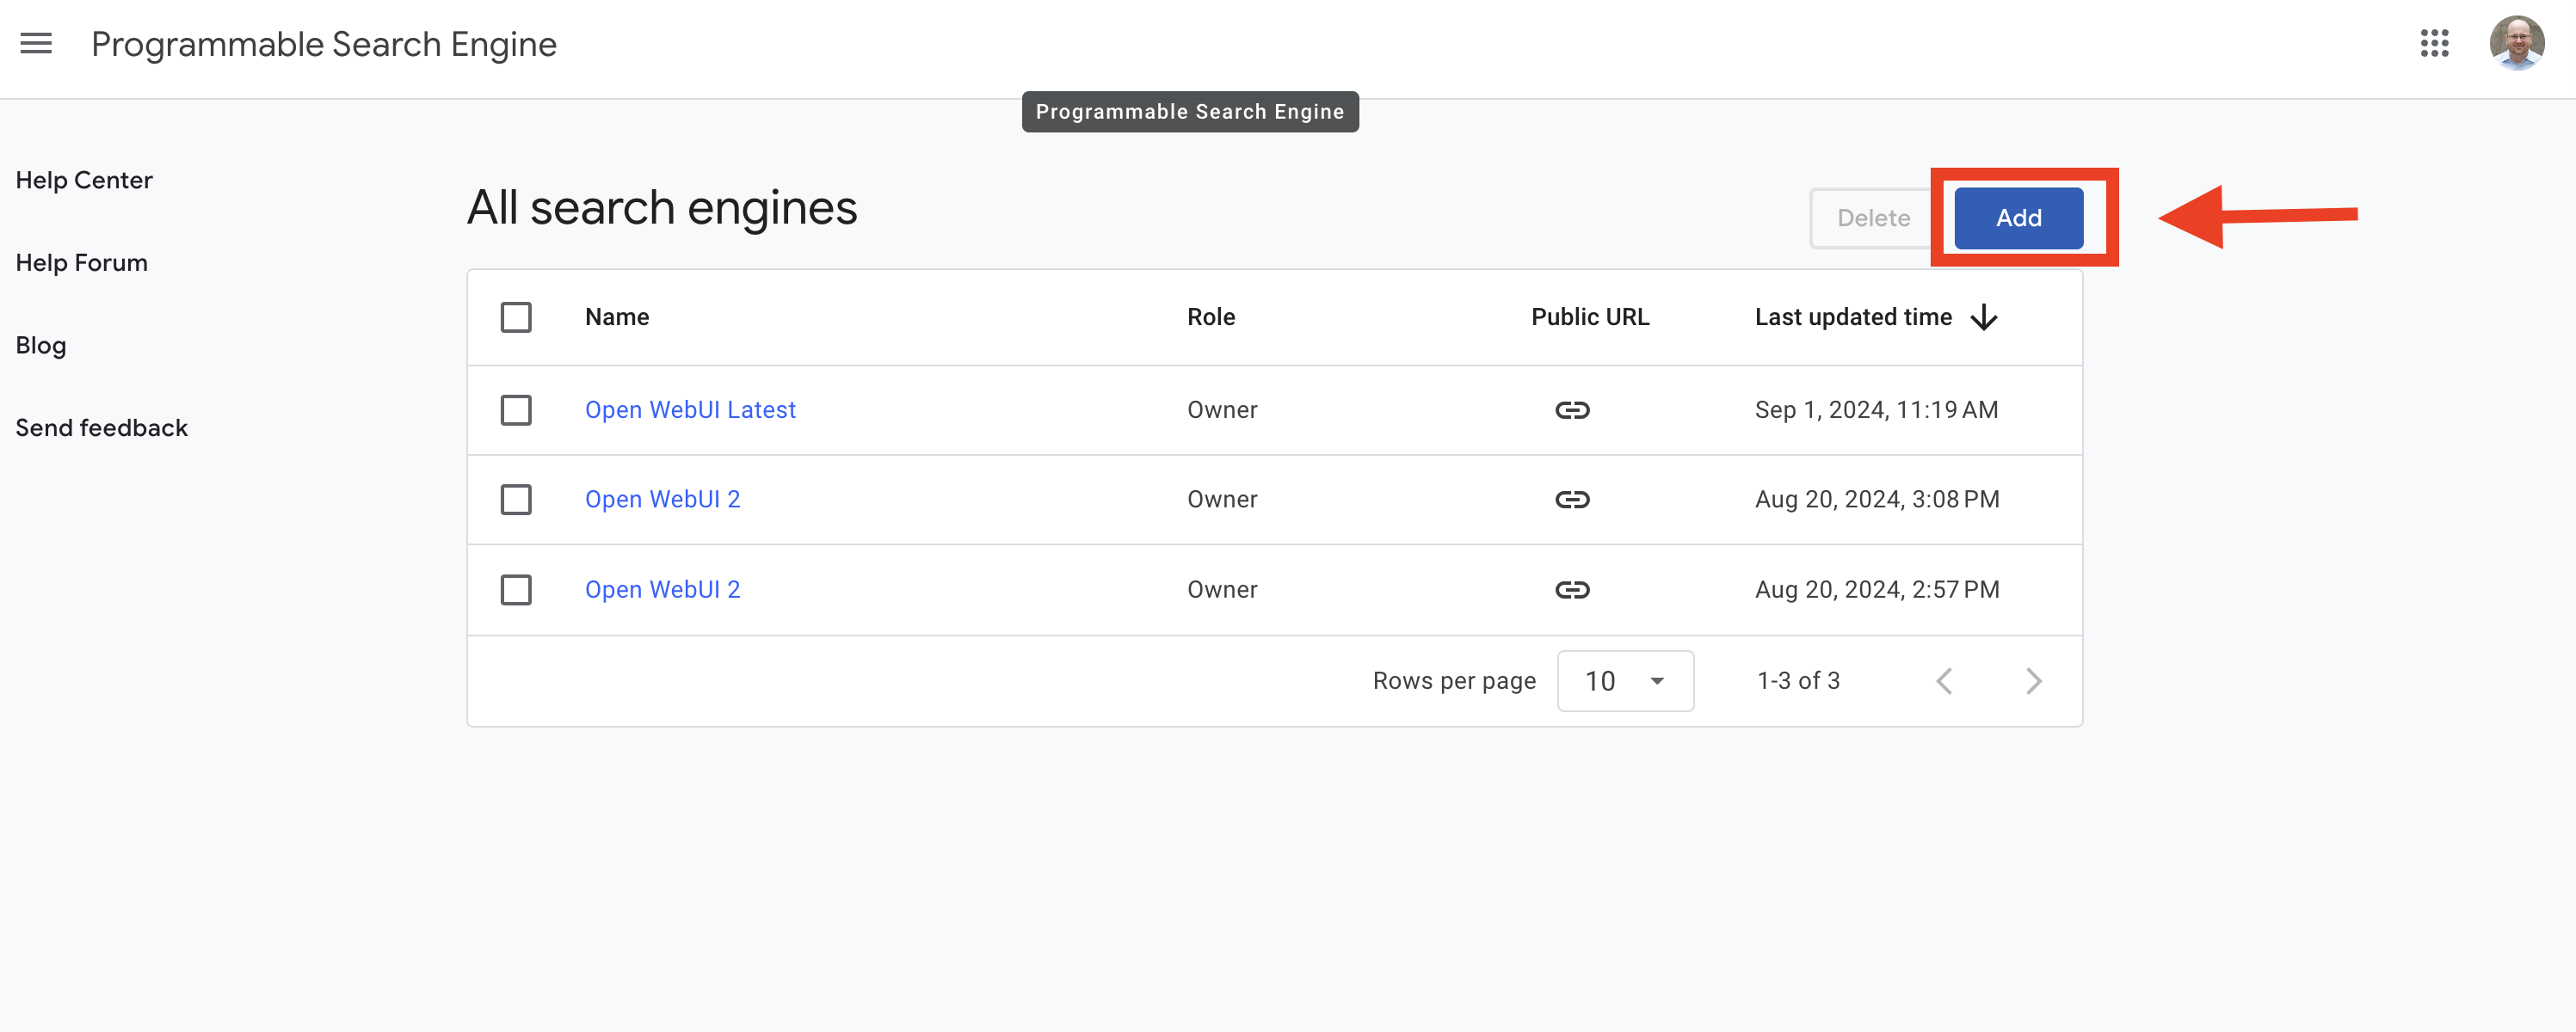Click Owner role in Open WebUI Latest row
Viewport: 2576px width, 1032px height.
pos(1222,410)
